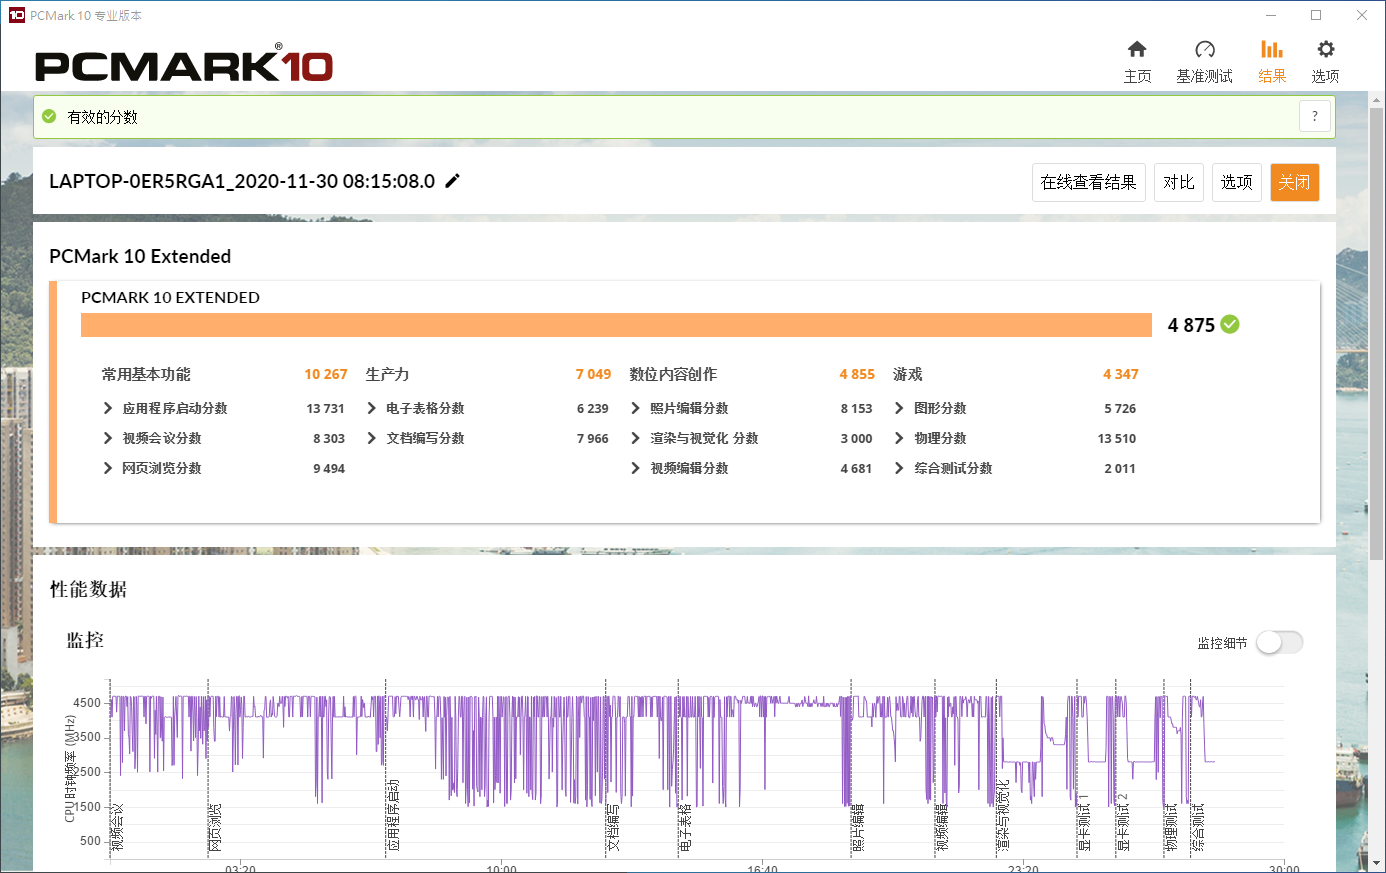Viewport: 1386px width, 873px height.
Task: Click the green valid score checkmark icon
Action: point(49,117)
